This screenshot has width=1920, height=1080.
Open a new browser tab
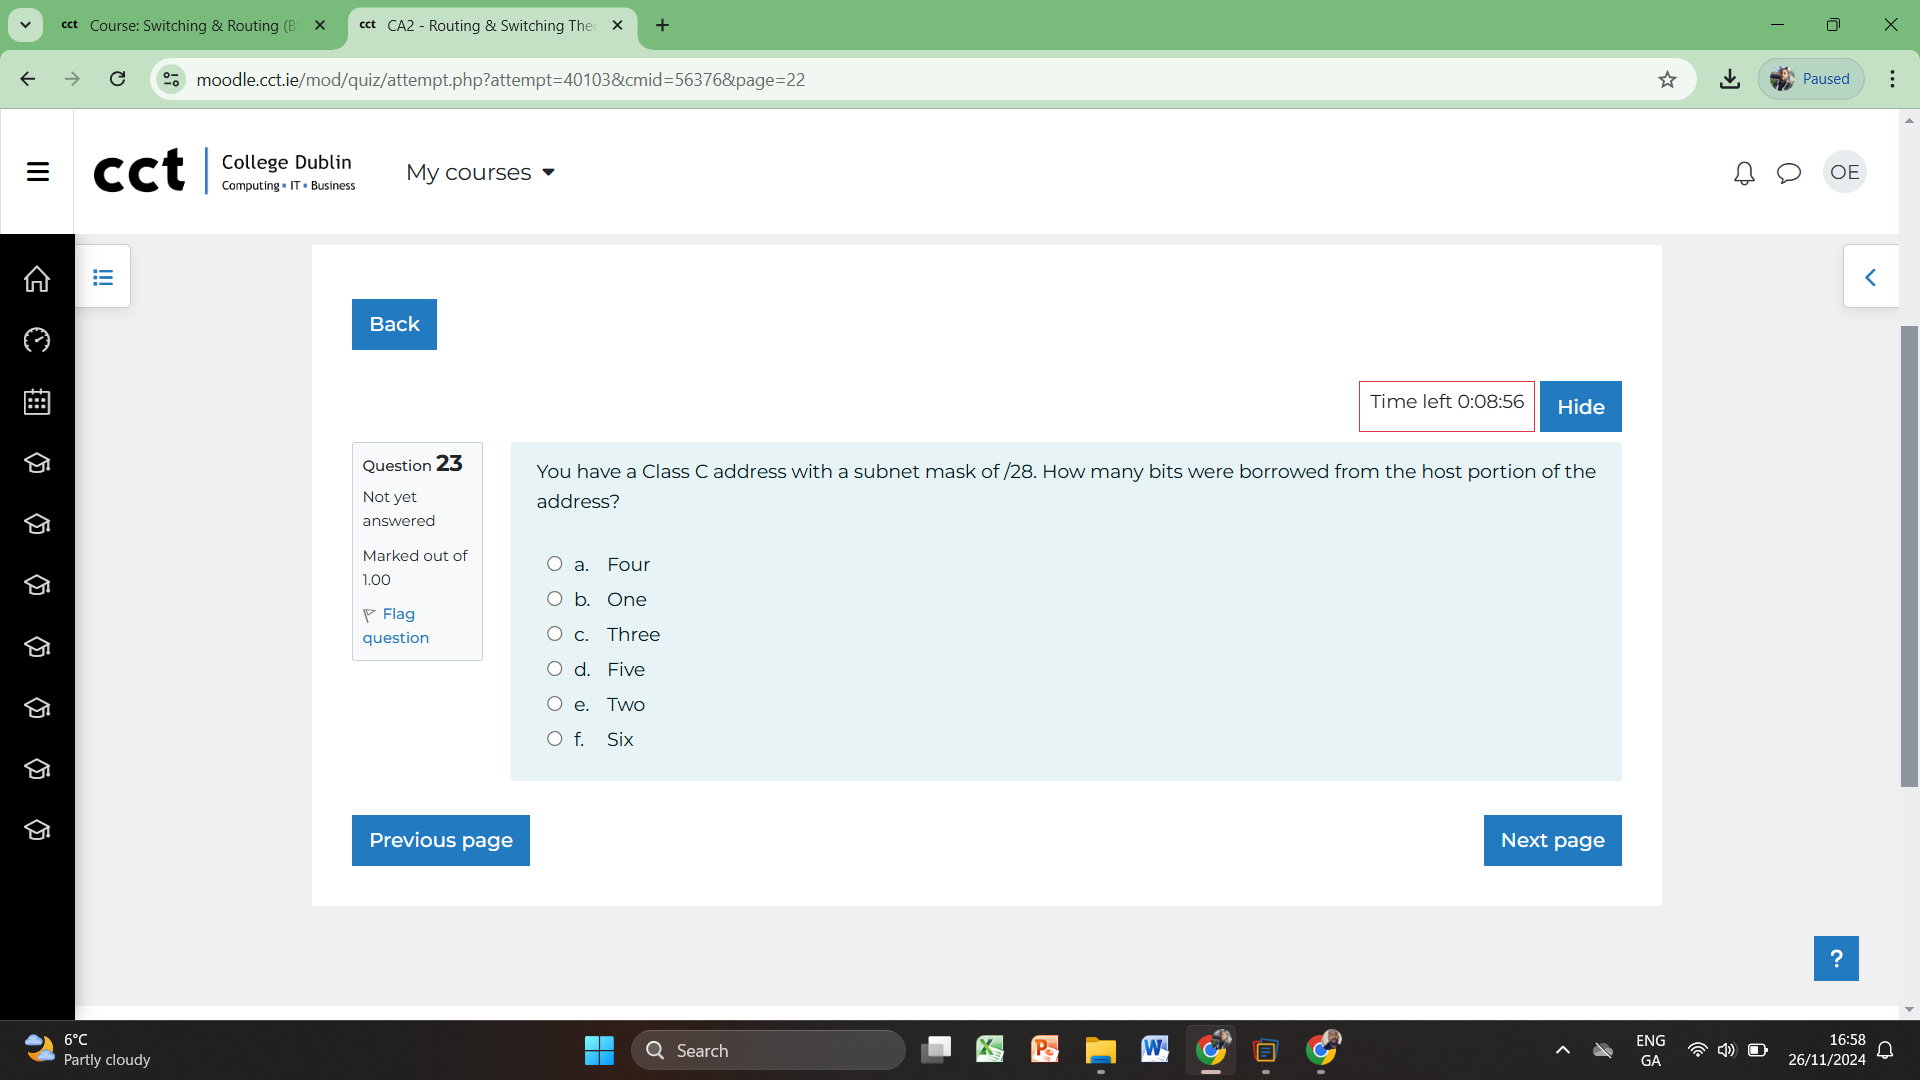[x=663, y=25]
